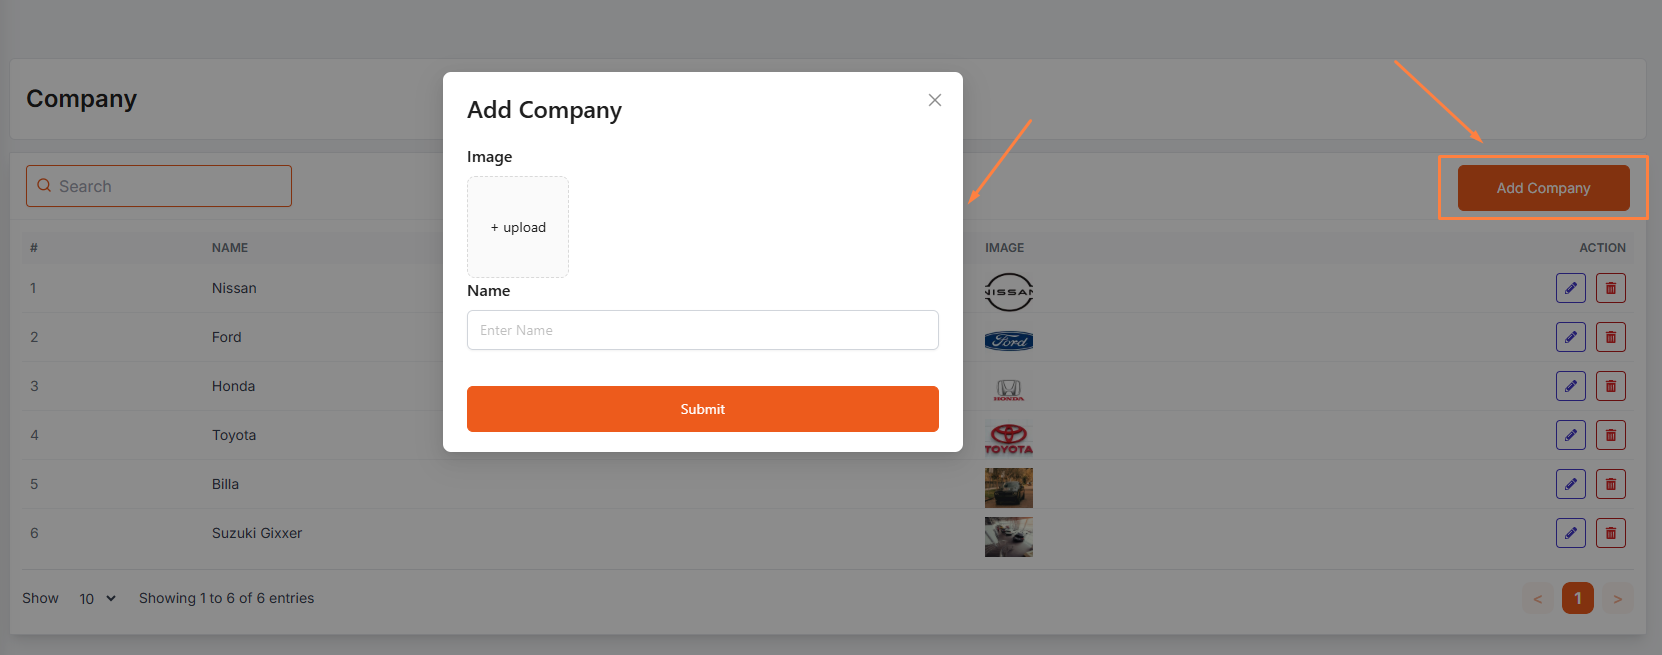Click the trash icon for Nissan
The width and height of the screenshot is (1662, 655).
1610,288
